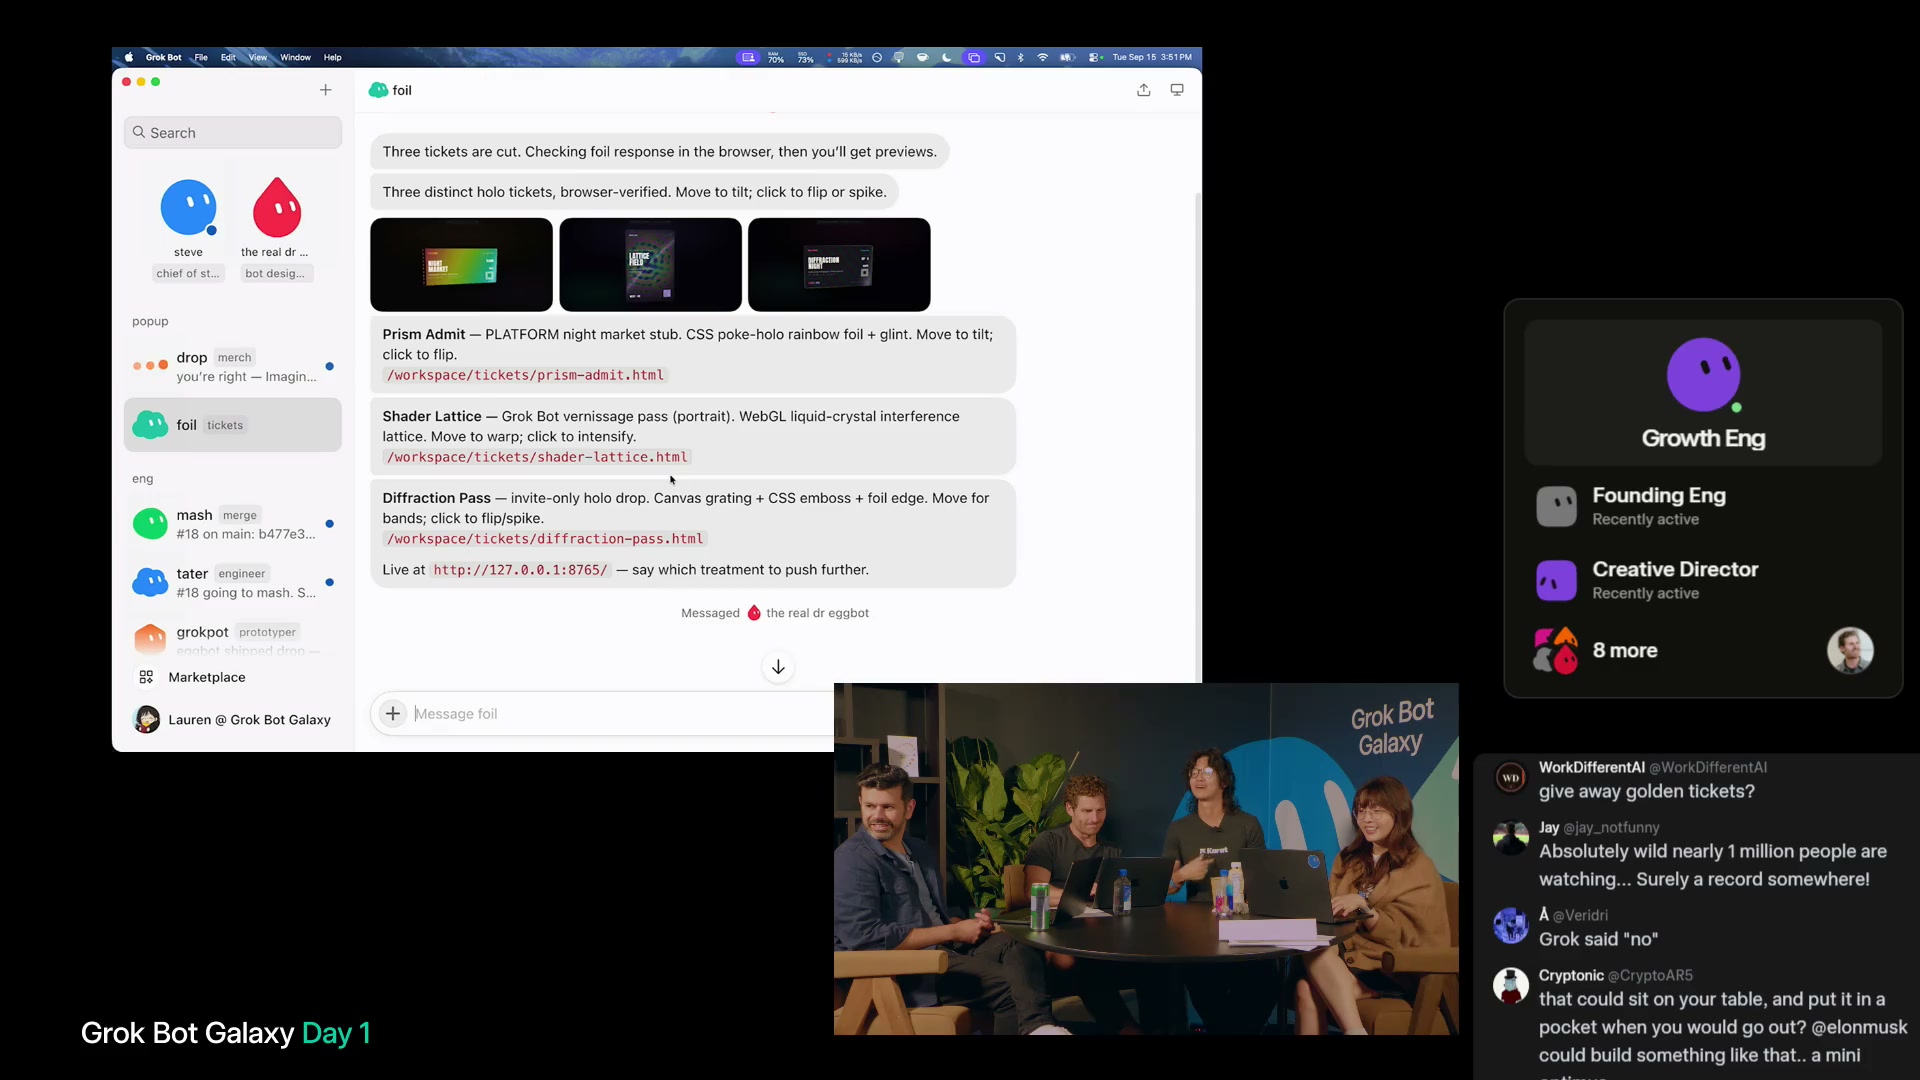Click the shader-lattice.html file path
1920x1080 pixels.
coord(538,458)
